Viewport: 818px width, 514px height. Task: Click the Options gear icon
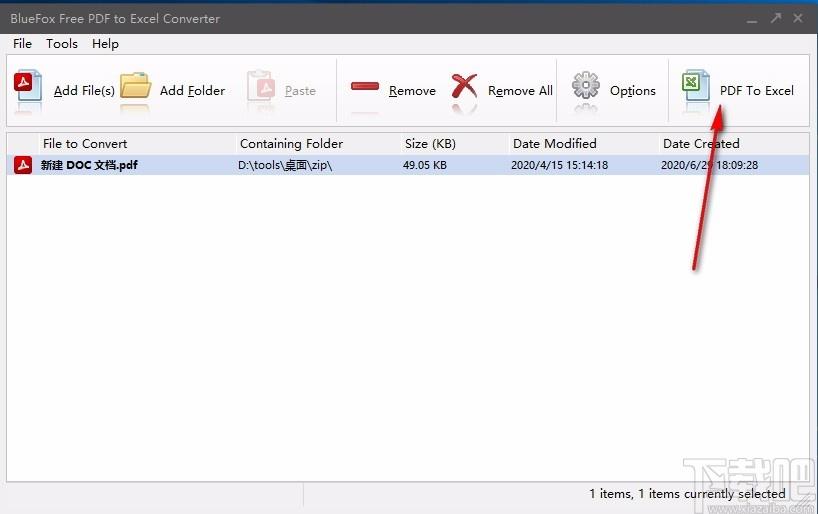click(x=586, y=86)
